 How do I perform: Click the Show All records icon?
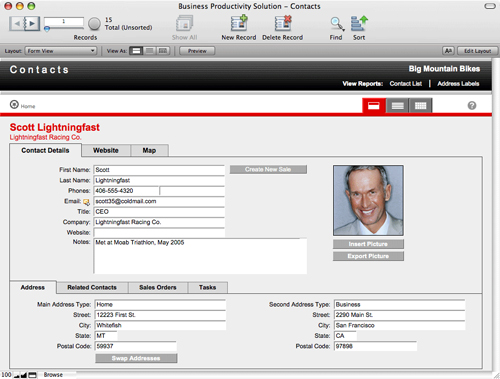click(x=185, y=23)
